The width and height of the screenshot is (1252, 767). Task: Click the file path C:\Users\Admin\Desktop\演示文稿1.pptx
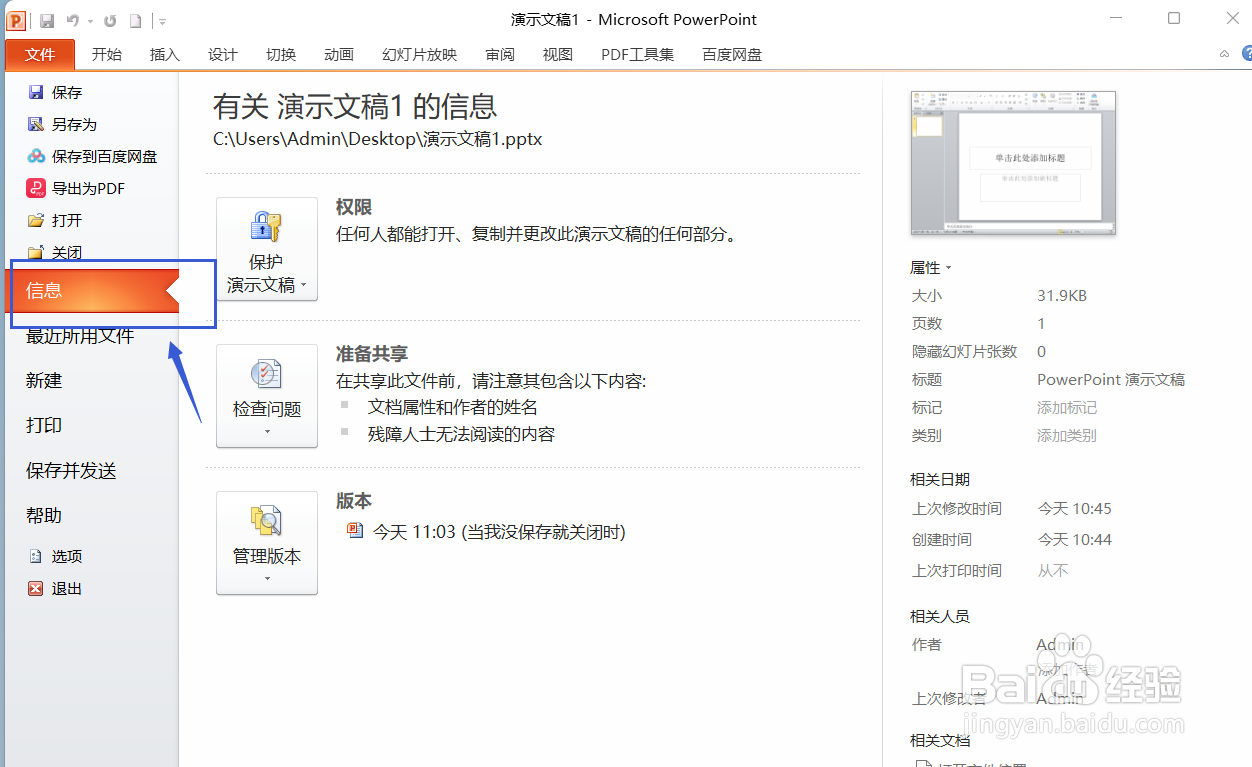click(x=378, y=139)
